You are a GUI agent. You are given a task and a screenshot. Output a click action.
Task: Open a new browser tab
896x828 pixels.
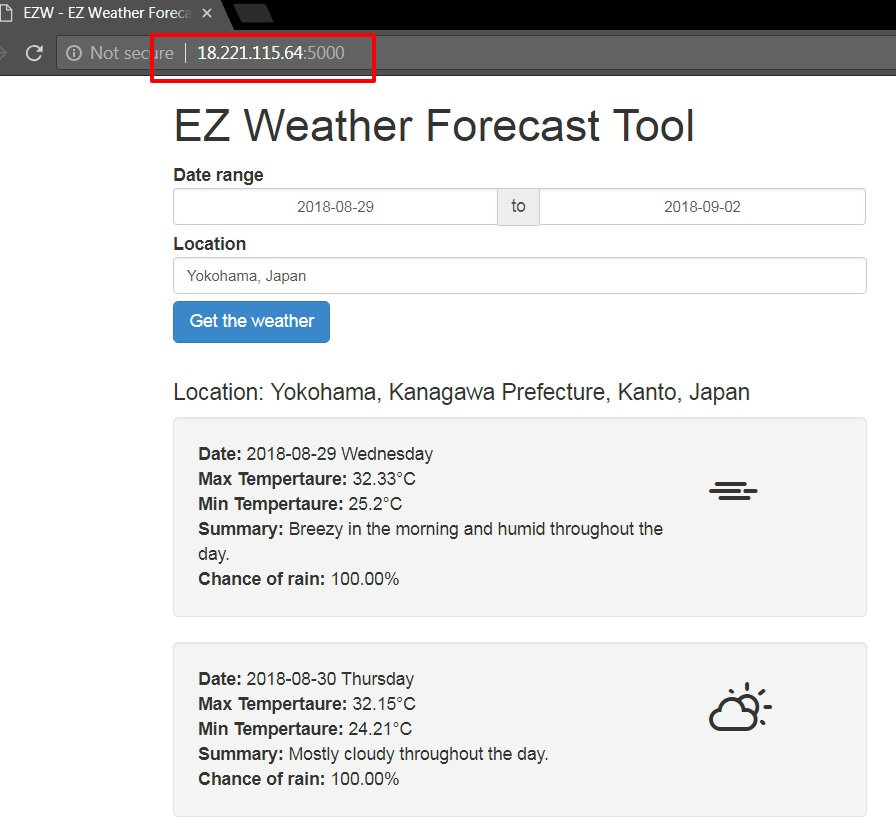253,13
